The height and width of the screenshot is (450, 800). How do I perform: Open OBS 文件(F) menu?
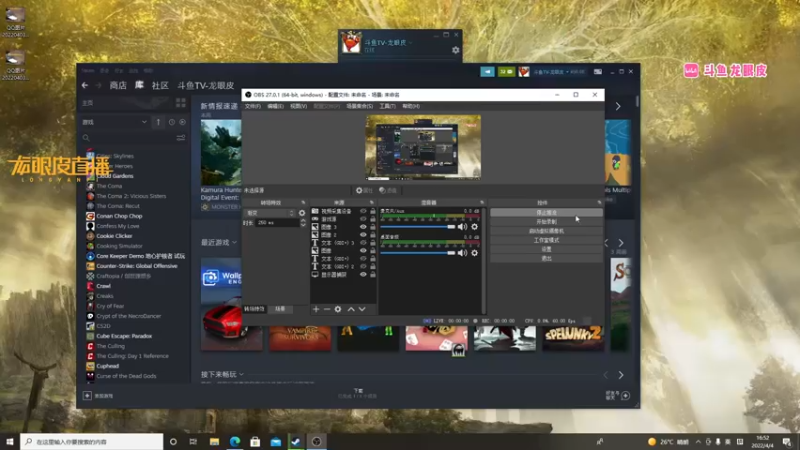253,106
